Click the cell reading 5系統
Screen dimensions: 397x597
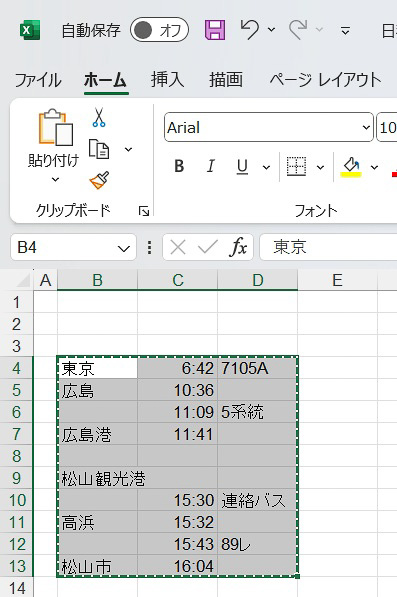tap(258, 412)
